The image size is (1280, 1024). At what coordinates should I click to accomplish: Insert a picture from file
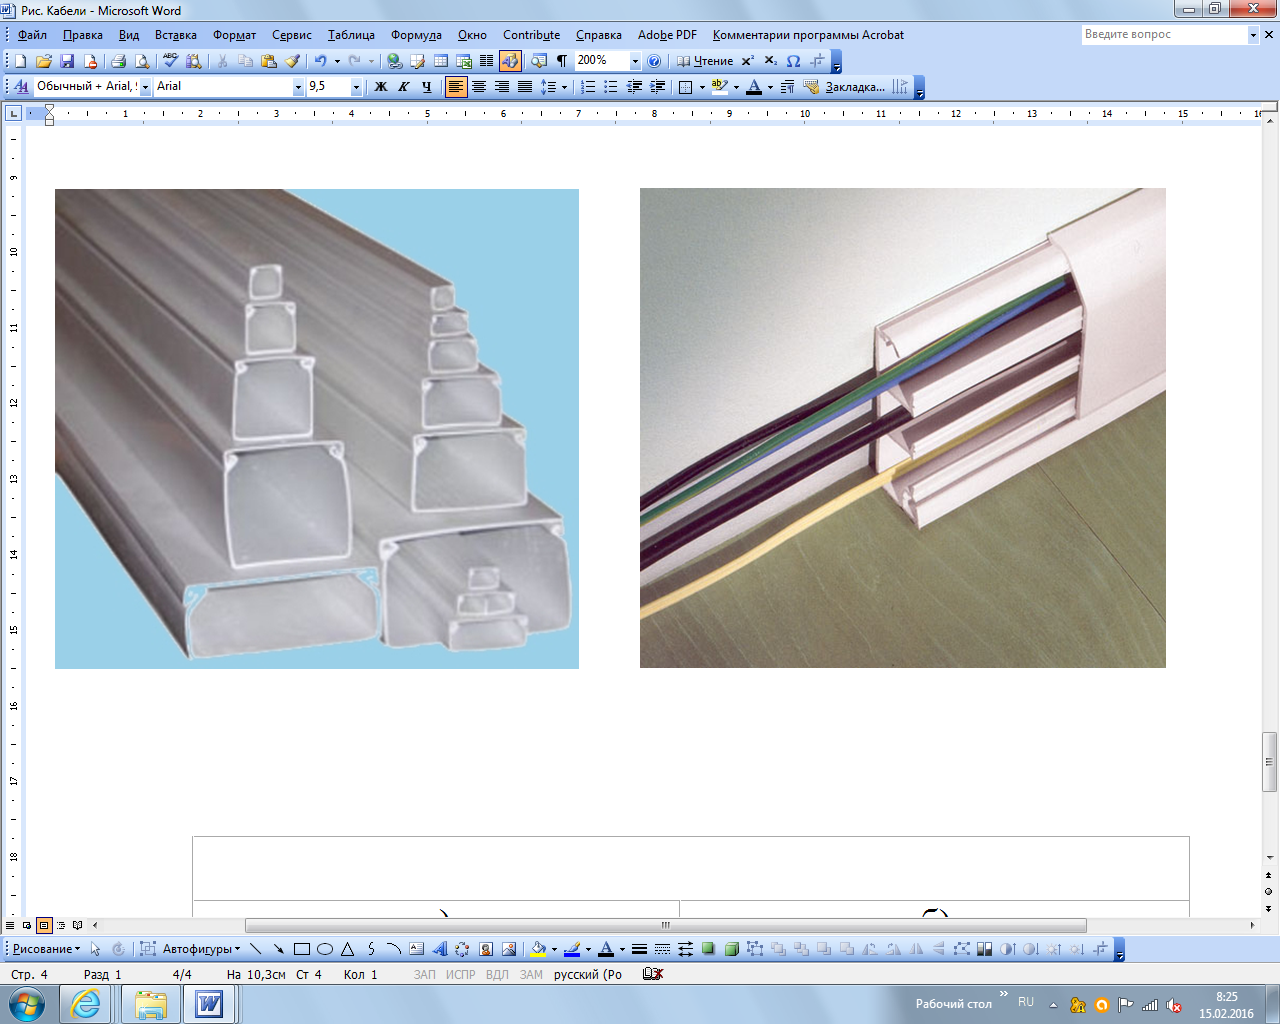pyautogui.click(x=509, y=949)
